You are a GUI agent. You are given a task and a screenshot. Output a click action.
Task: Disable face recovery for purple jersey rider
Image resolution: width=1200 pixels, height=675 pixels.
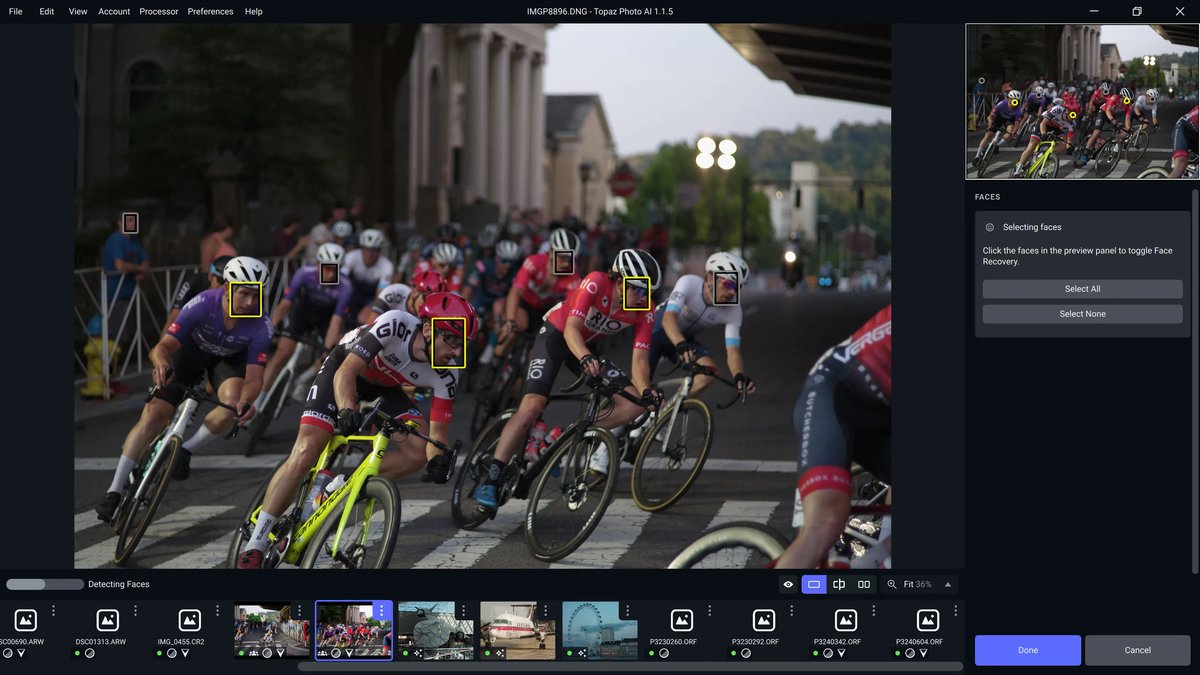pyautogui.click(x=245, y=299)
